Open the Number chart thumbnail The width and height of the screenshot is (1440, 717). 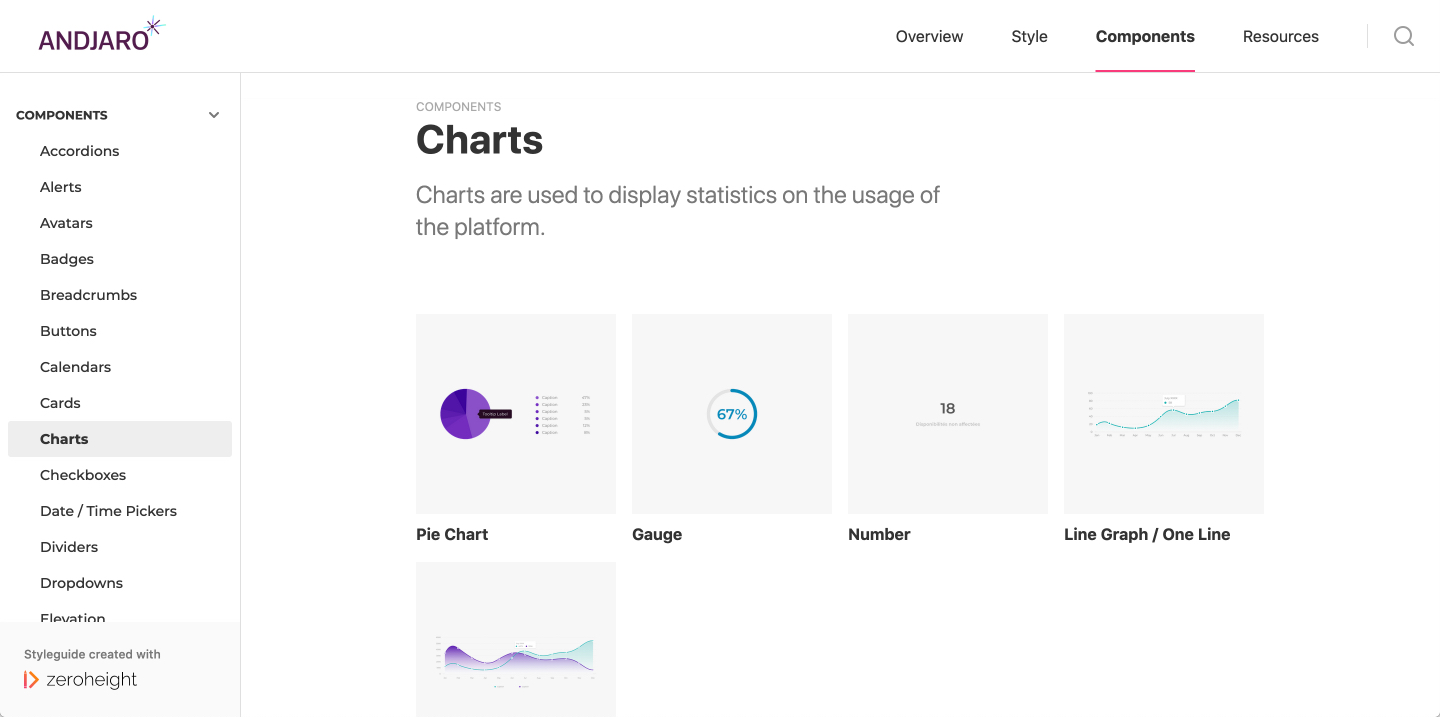point(948,414)
